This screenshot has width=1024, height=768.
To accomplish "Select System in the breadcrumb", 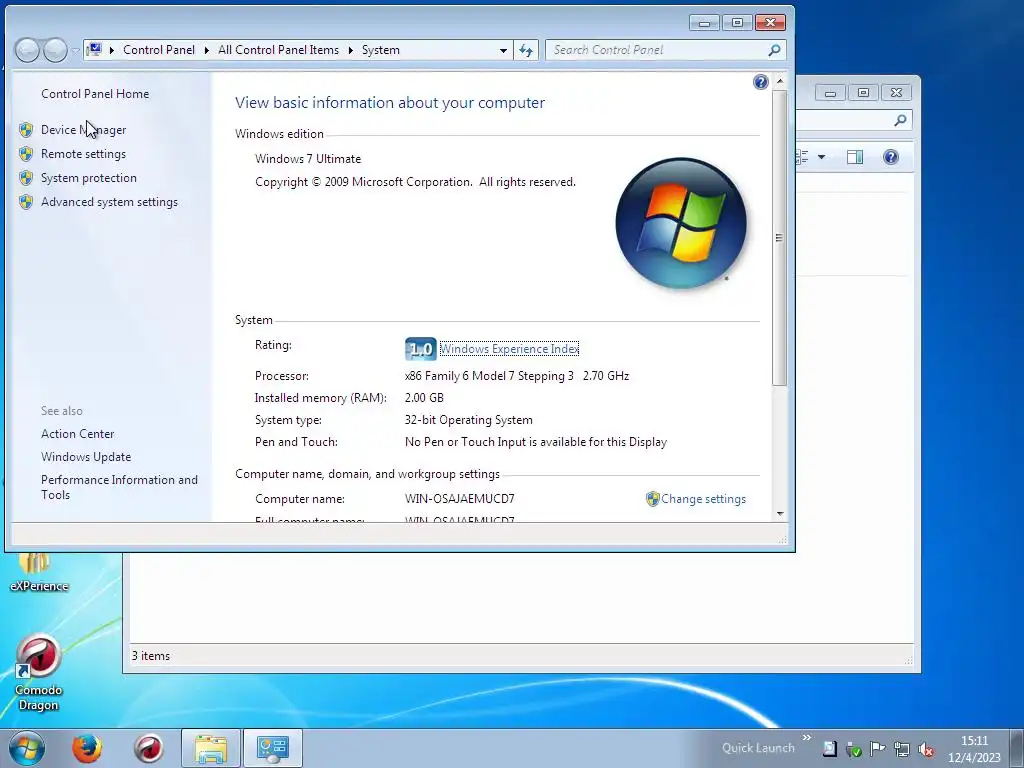I will (381, 50).
